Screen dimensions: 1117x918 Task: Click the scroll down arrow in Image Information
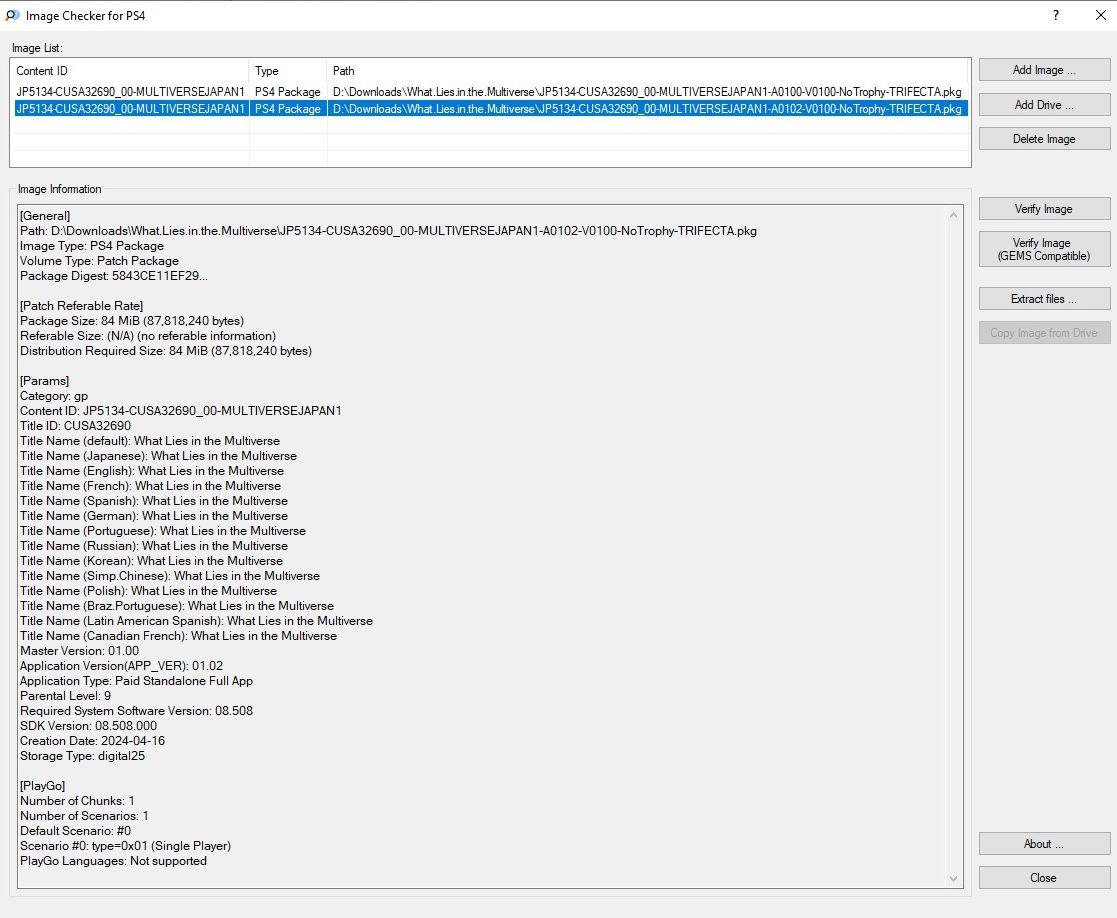click(953, 879)
